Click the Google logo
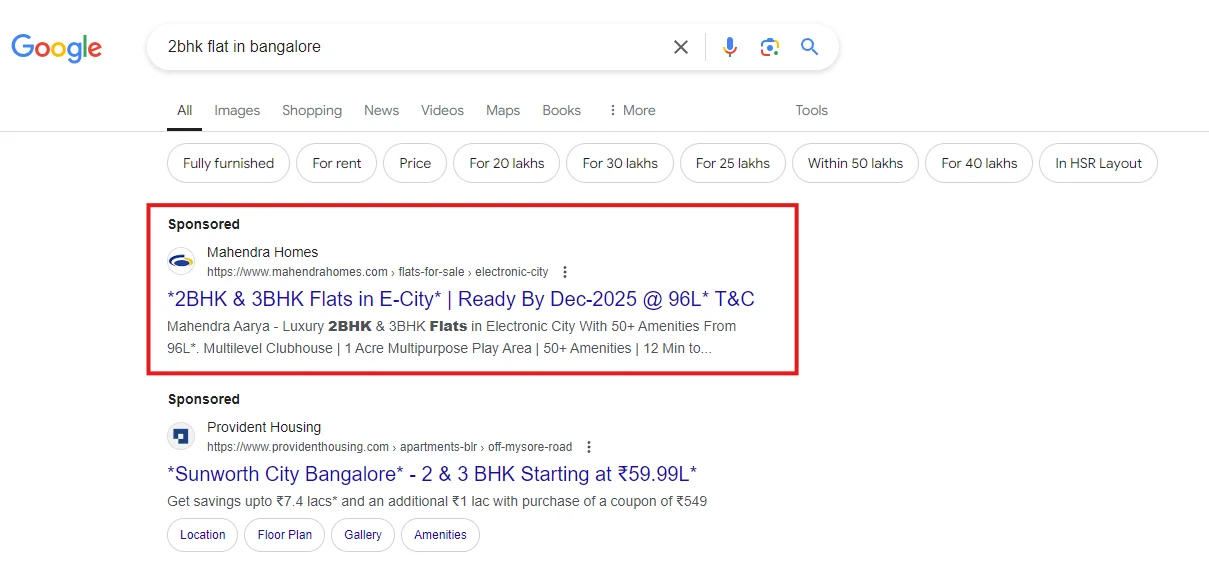 57,47
